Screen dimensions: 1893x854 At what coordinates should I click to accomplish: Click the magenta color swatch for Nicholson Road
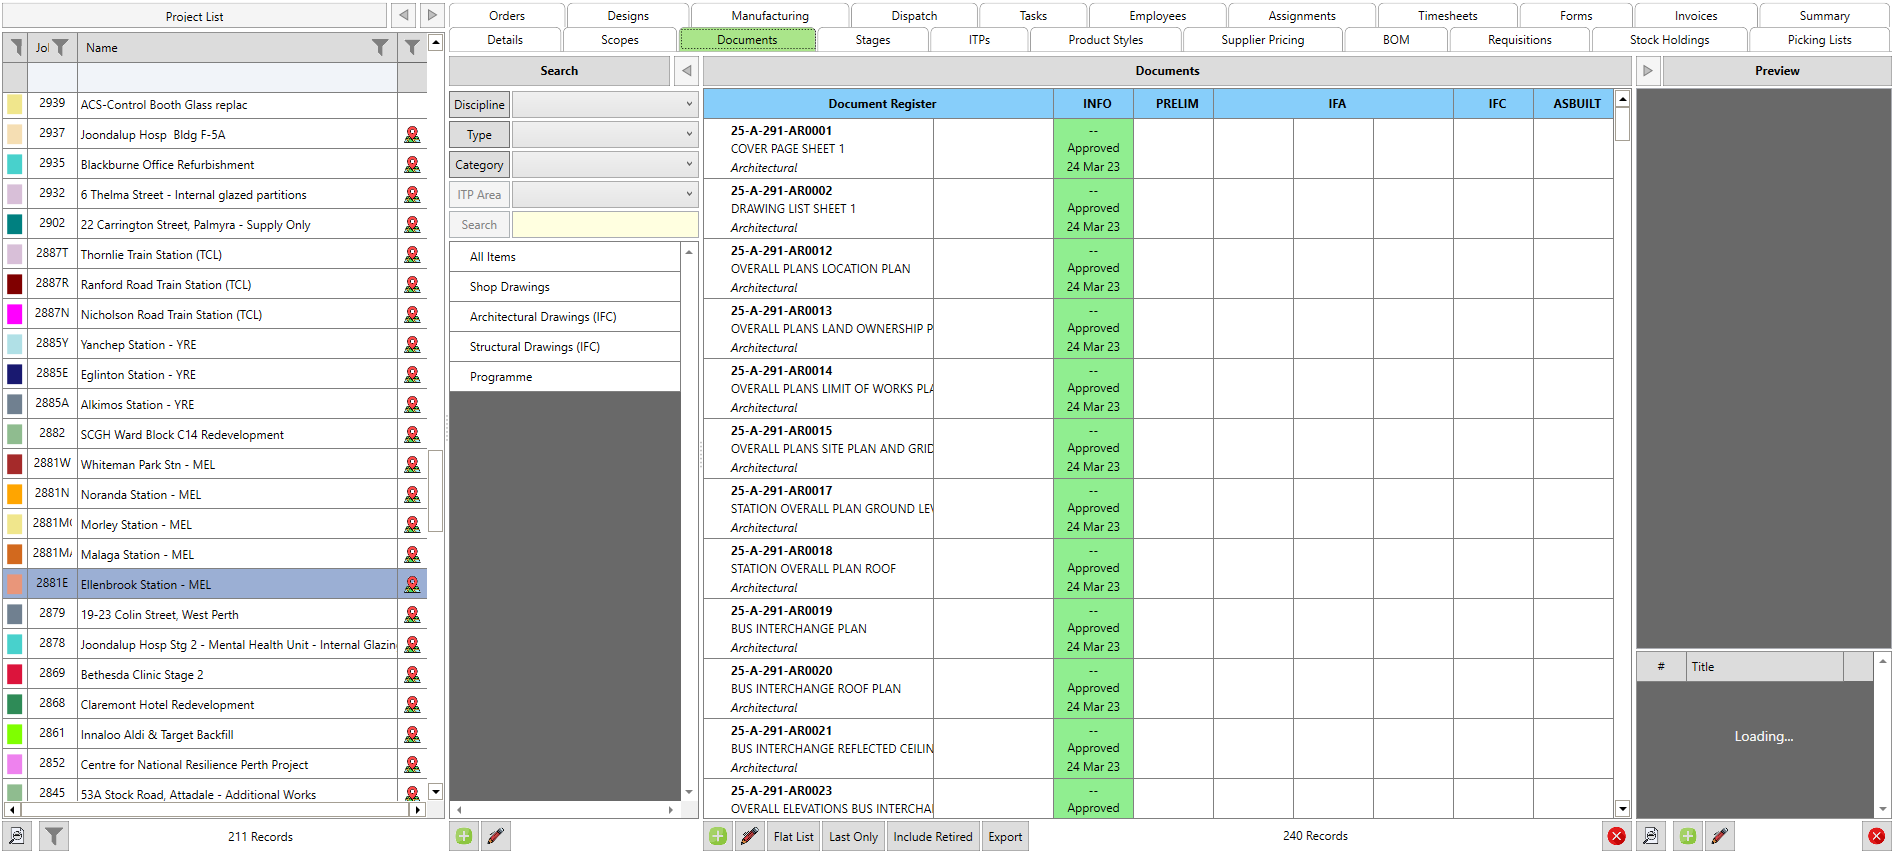pyautogui.click(x=15, y=314)
